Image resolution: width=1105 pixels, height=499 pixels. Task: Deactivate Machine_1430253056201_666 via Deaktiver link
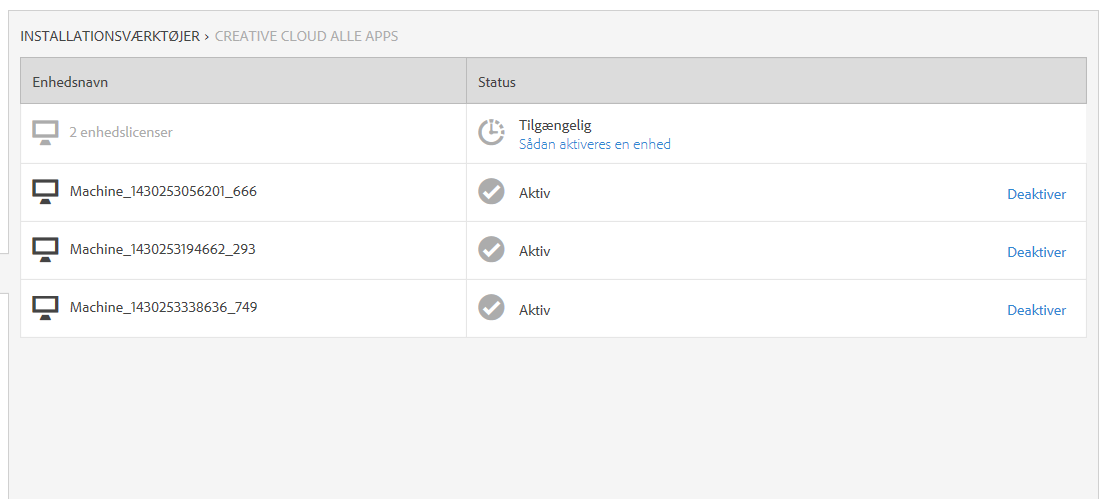(x=1036, y=194)
